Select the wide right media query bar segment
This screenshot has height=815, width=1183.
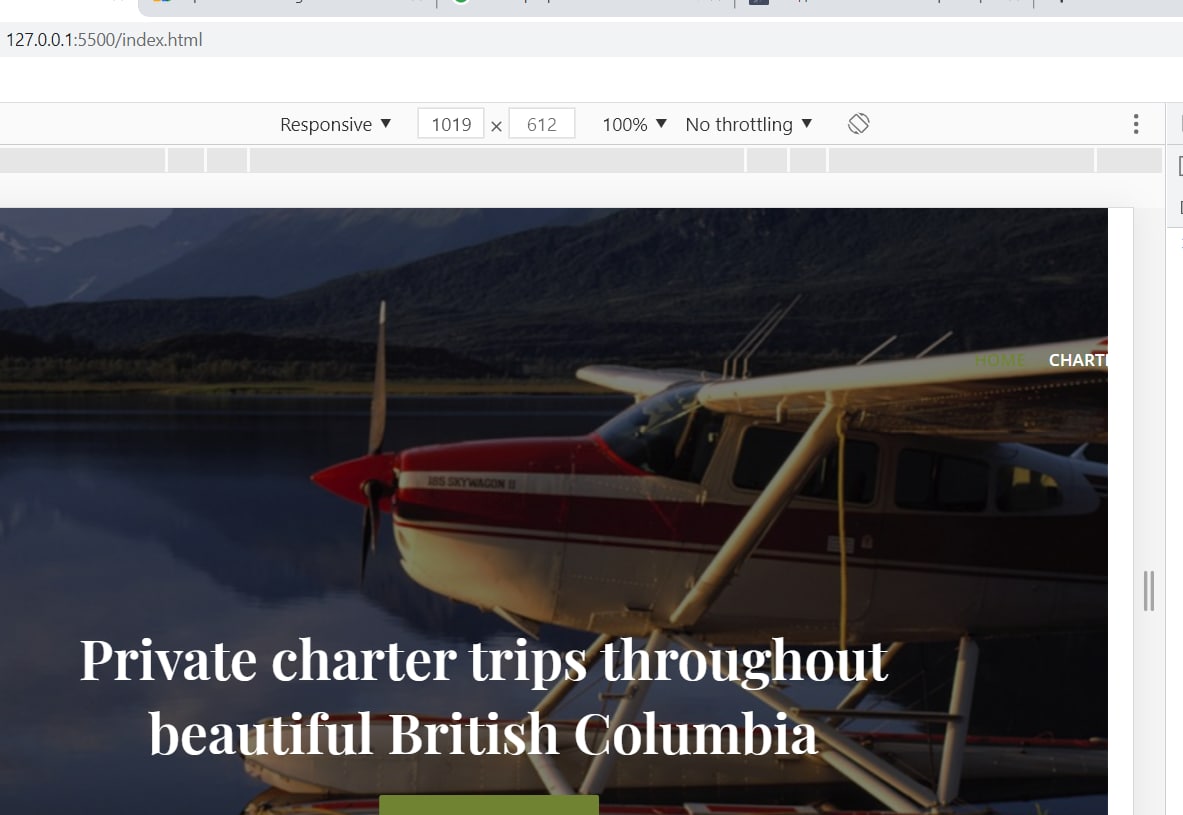[x=961, y=160]
